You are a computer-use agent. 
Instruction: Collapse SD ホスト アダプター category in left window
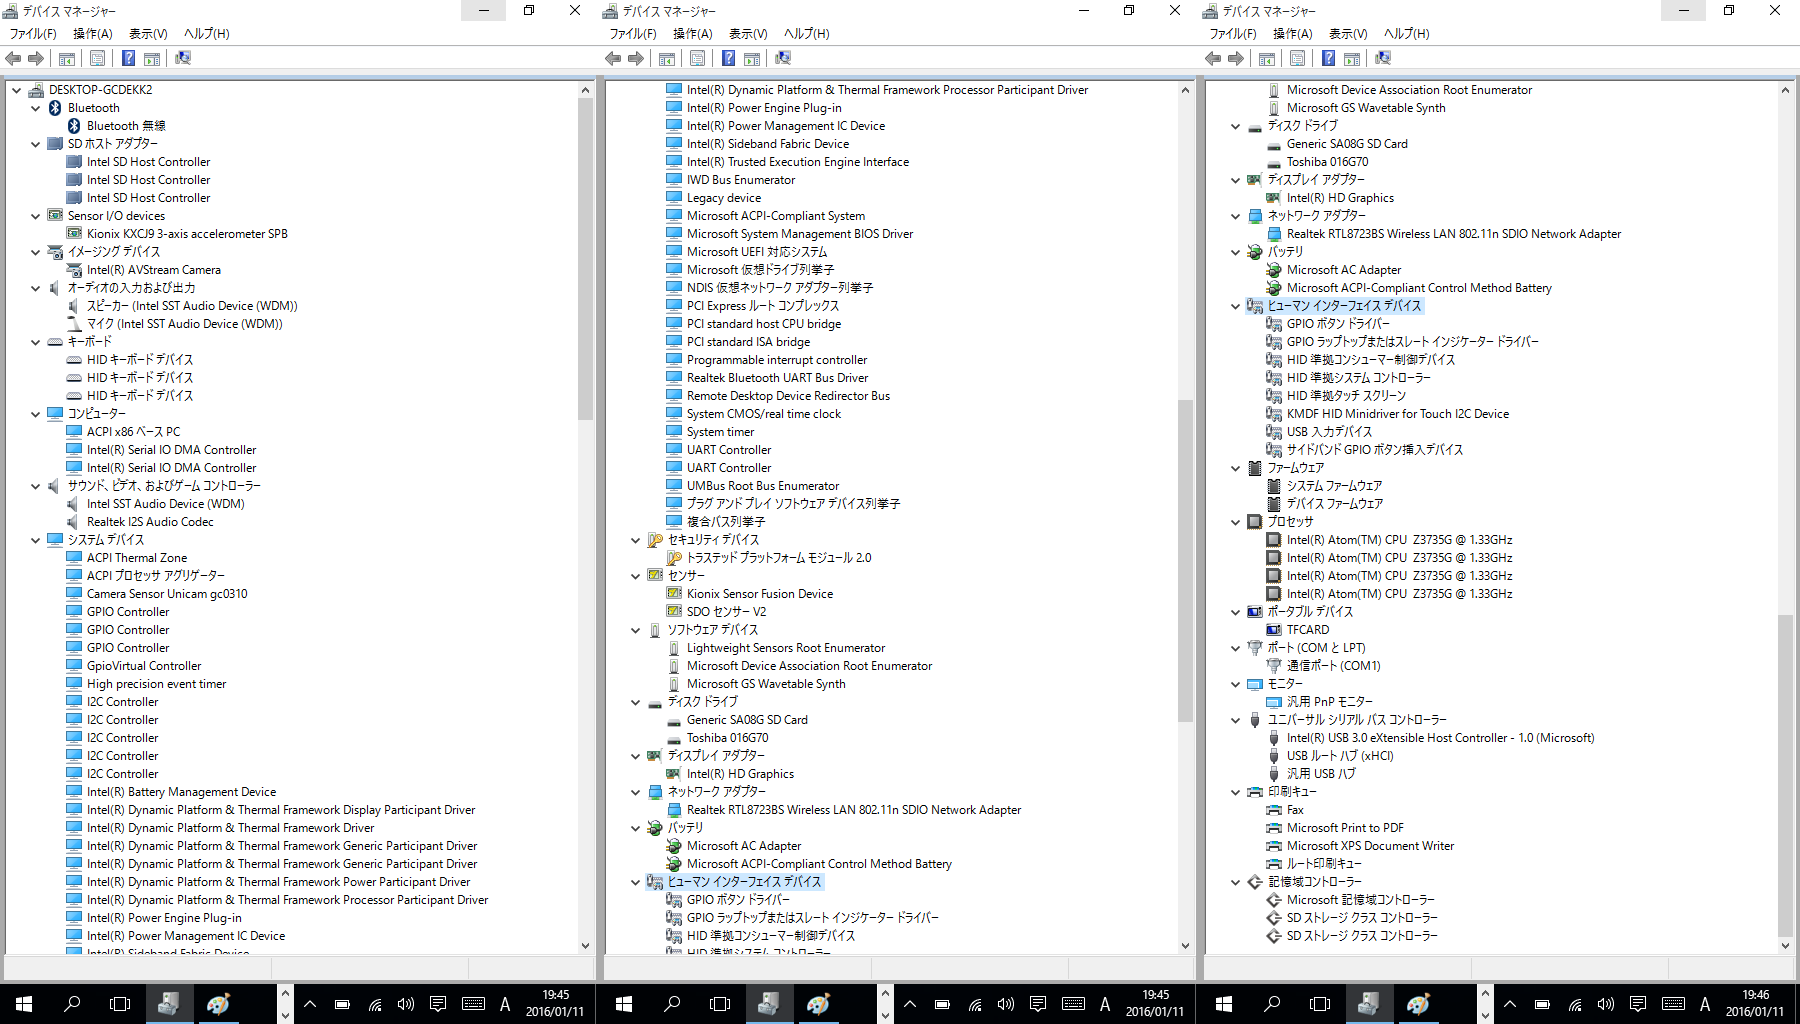[36, 144]
